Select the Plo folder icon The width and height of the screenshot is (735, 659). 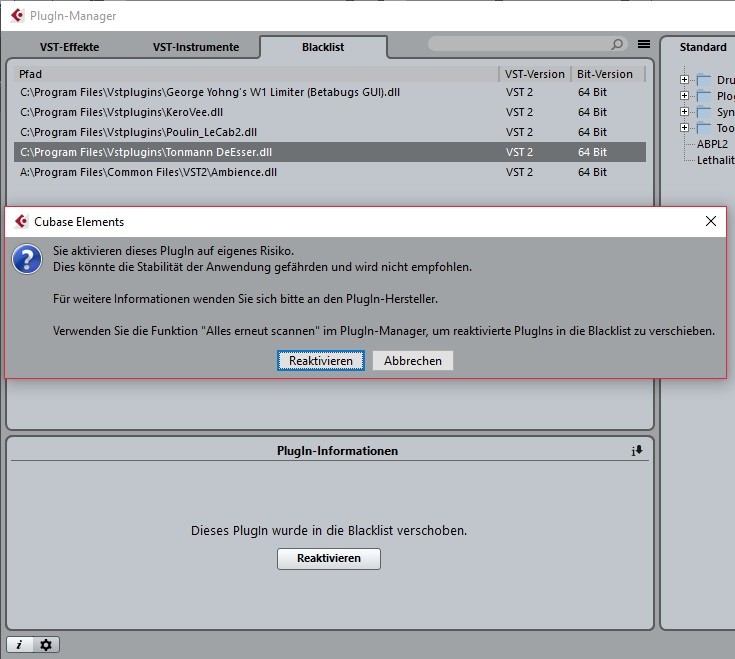click(704, 96)
